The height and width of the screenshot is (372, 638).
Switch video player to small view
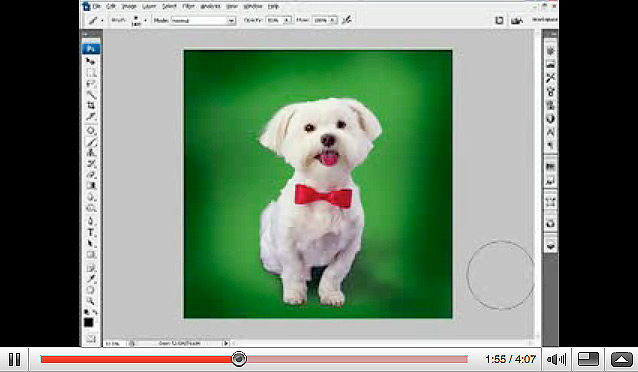click(x=588, y=359)
